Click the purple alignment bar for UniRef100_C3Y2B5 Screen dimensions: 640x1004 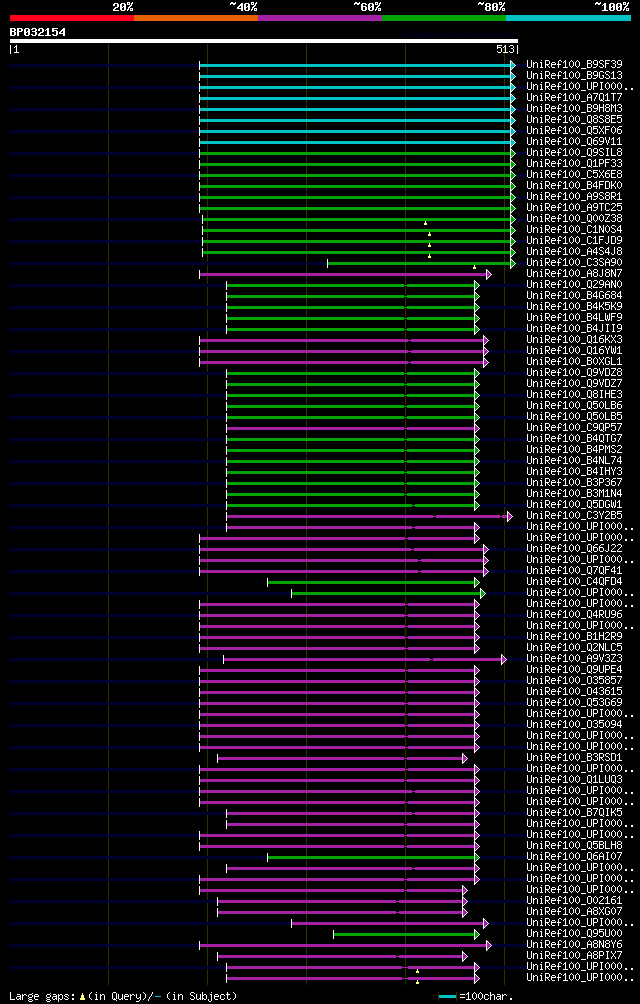pyautogui.click(x=369, y=516)
